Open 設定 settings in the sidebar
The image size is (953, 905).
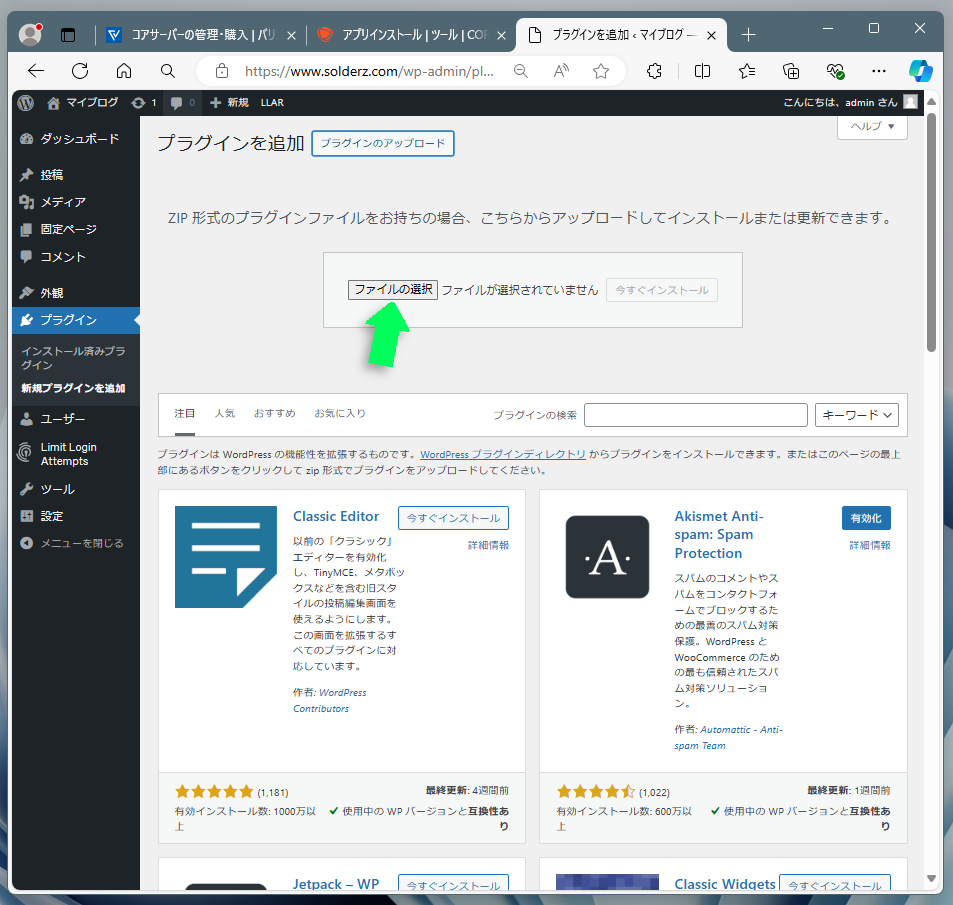click(76, 516)
